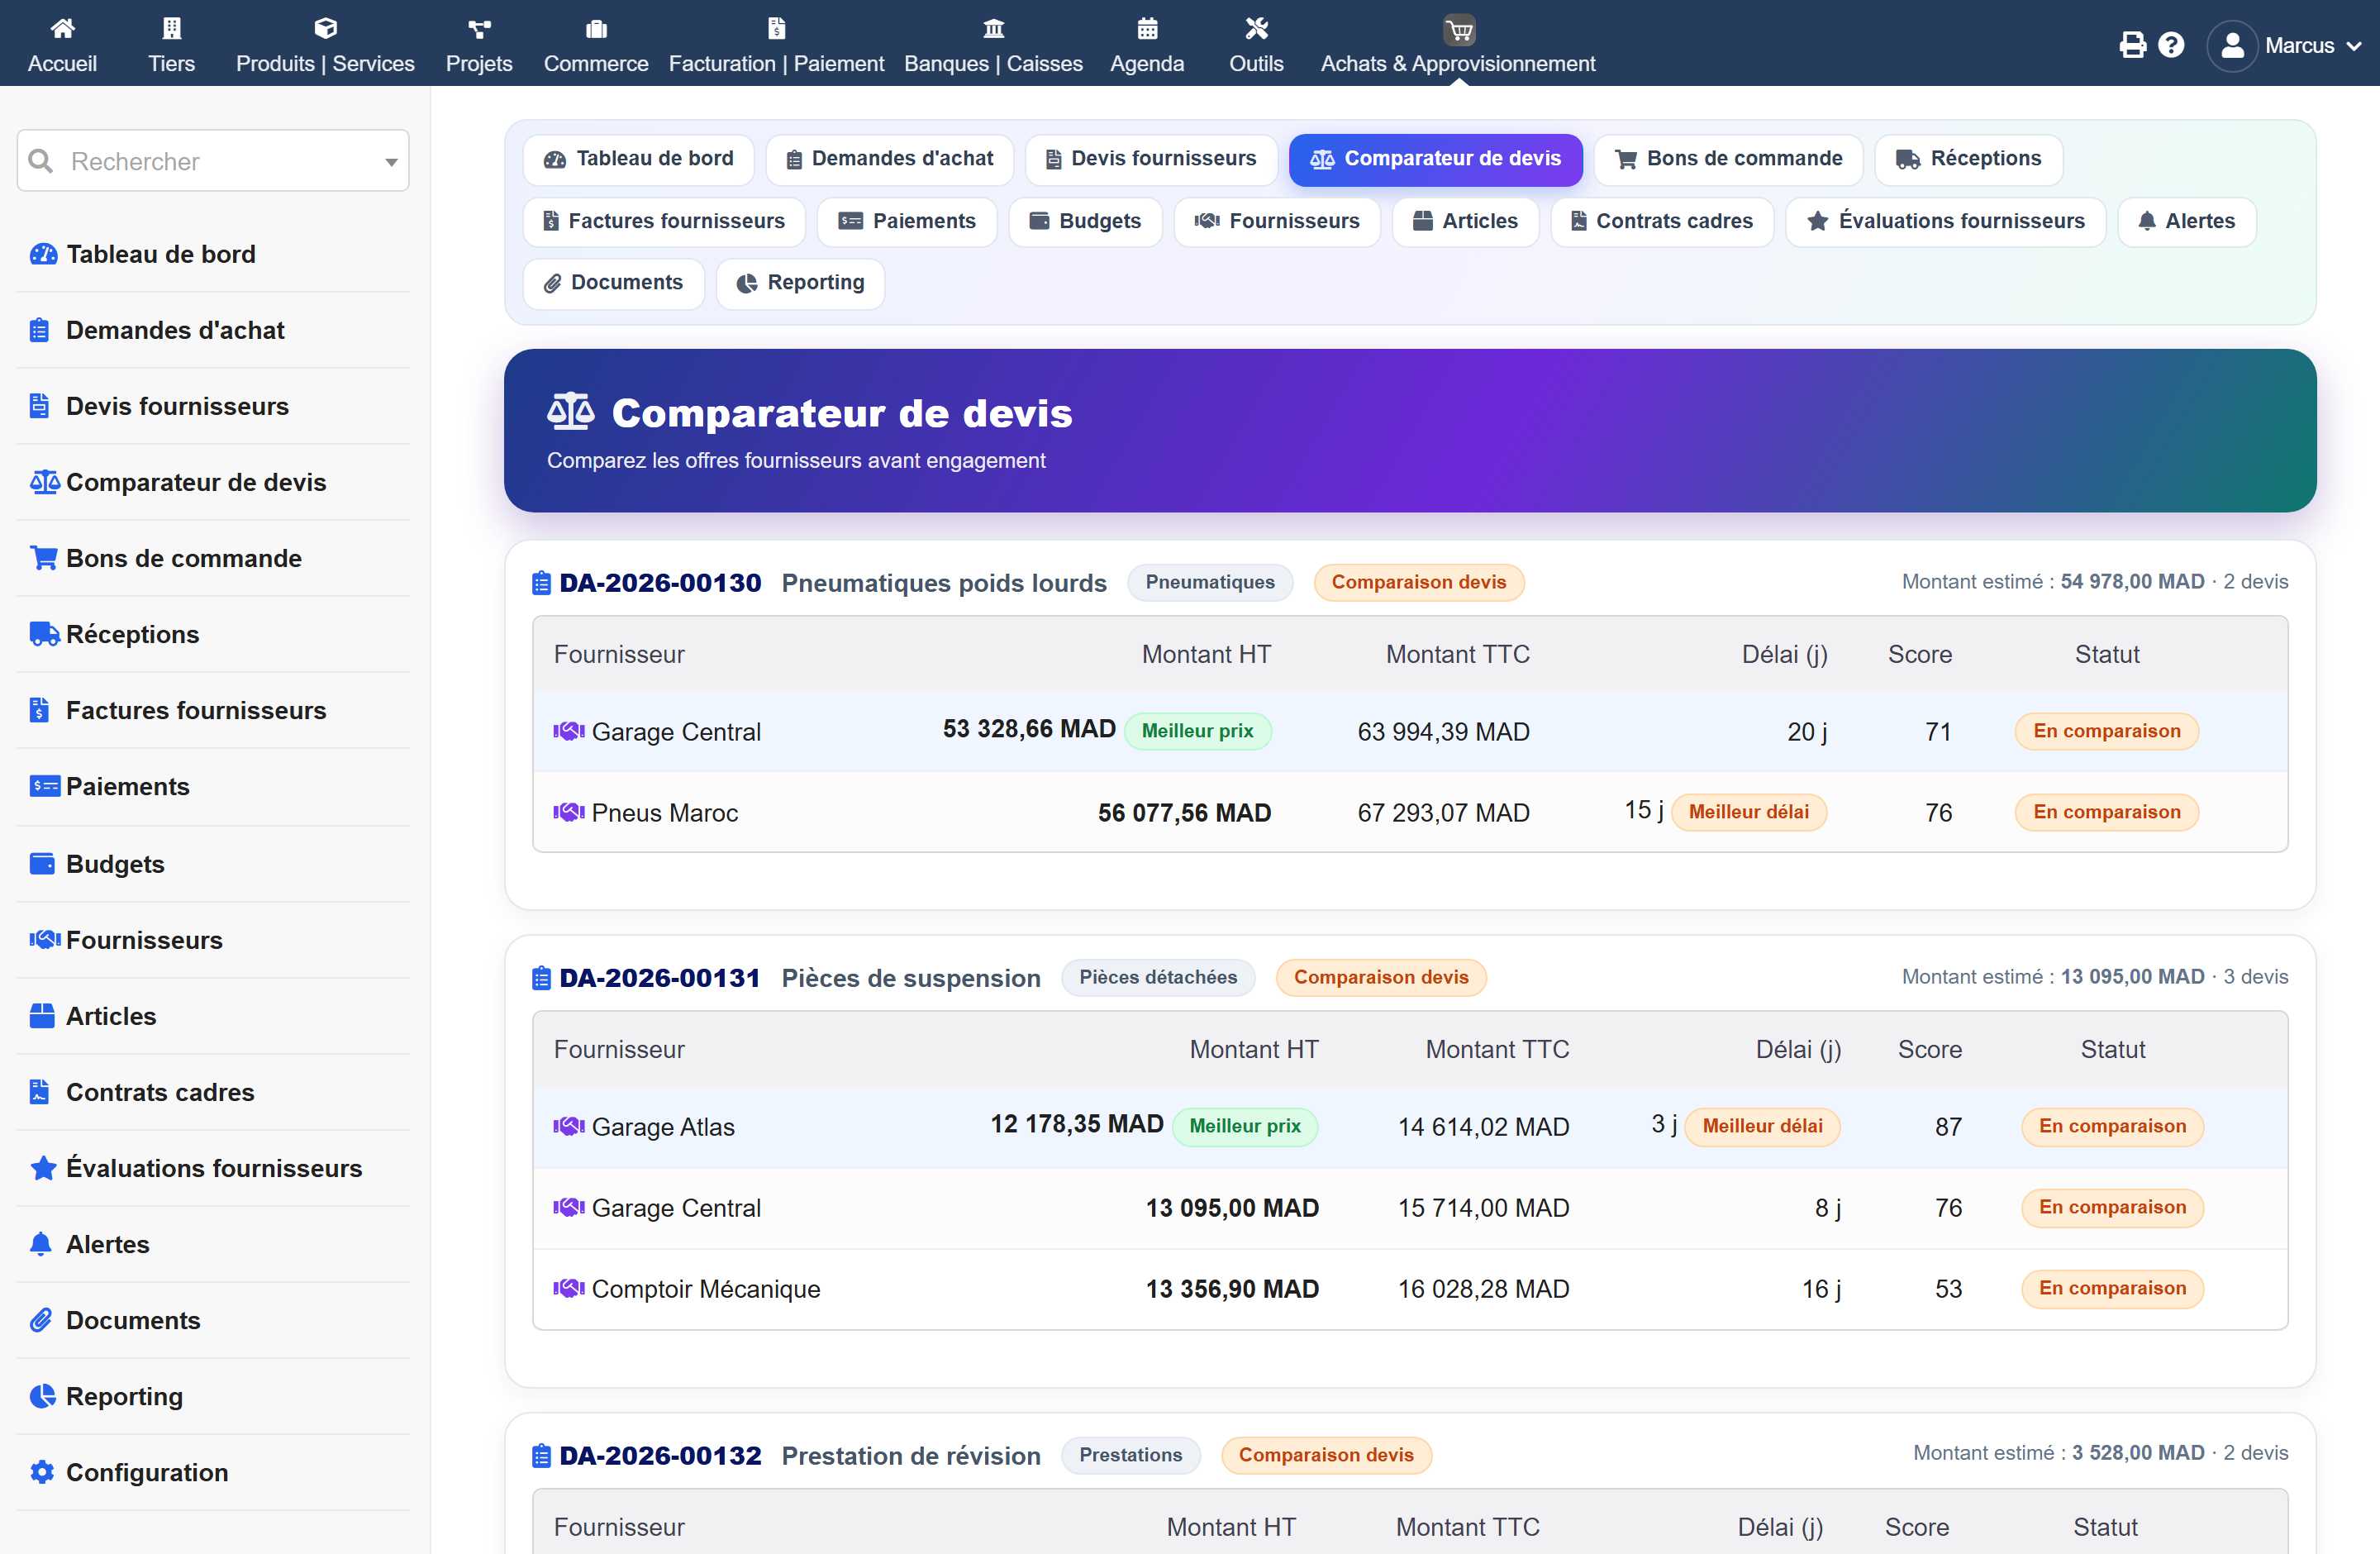Image resolution: width=2380 pixels, height=1554 pixels.
Task: Open DA-2026-00130 purchase request link
Action: (660, 583)
